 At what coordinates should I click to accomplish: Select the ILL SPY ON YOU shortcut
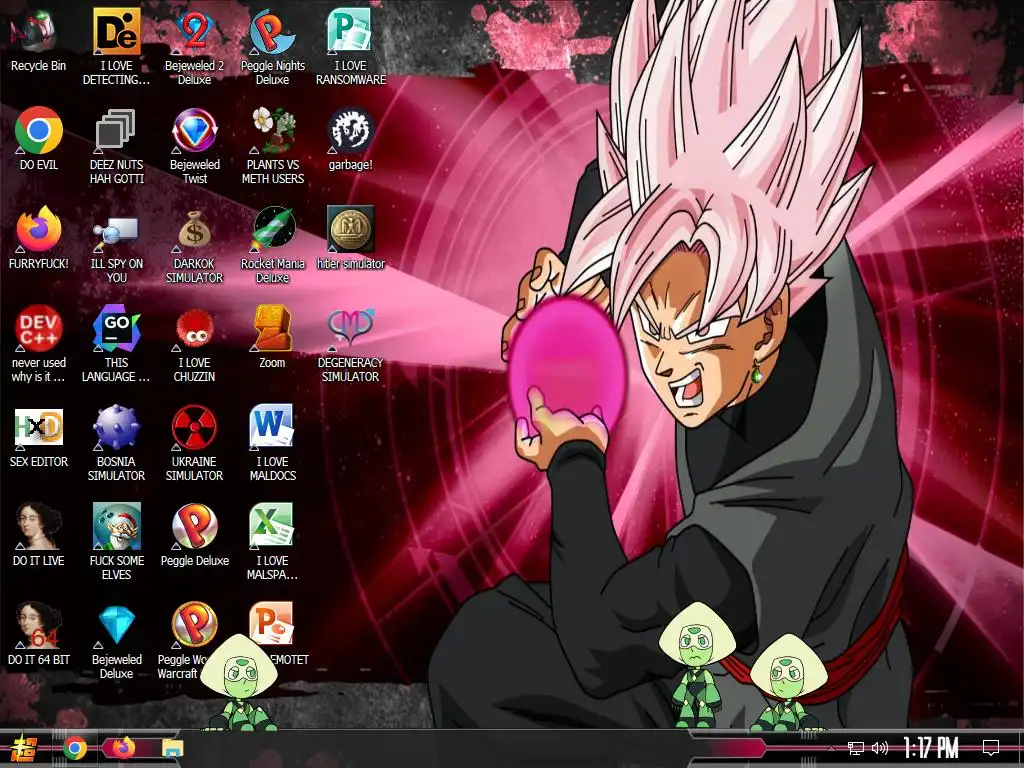click(x=116, y=246)
